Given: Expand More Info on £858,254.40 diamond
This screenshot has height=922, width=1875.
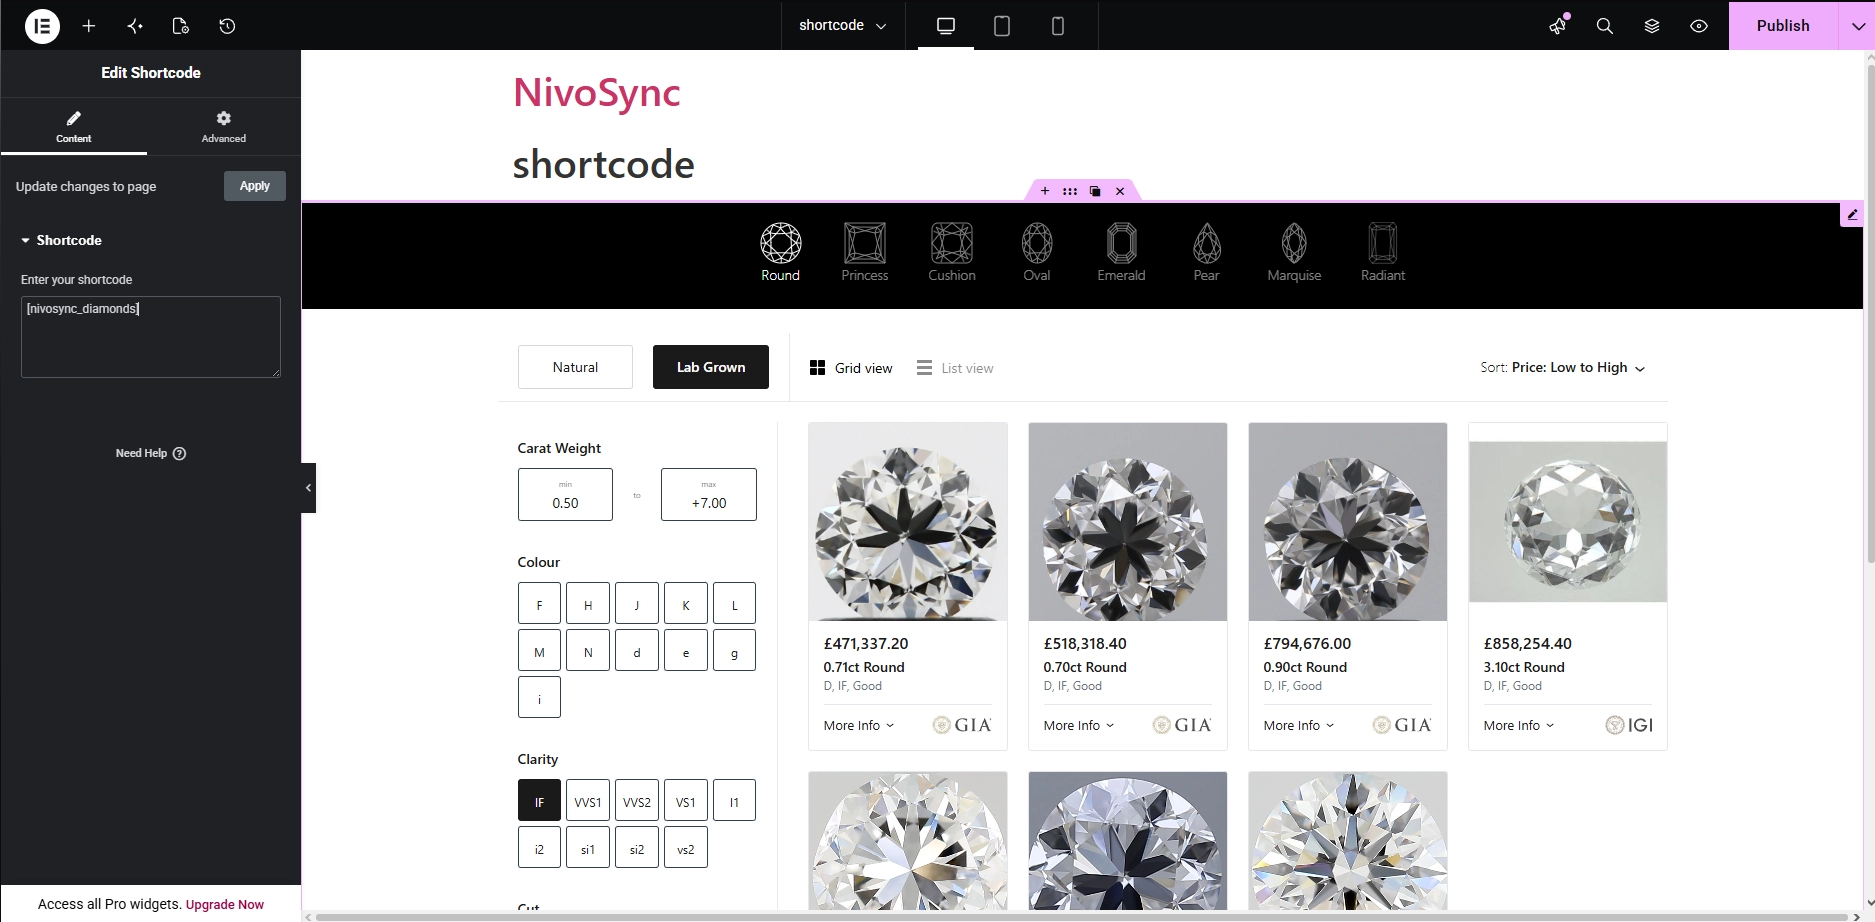Looking at the screenshot, I should 1519,725.
